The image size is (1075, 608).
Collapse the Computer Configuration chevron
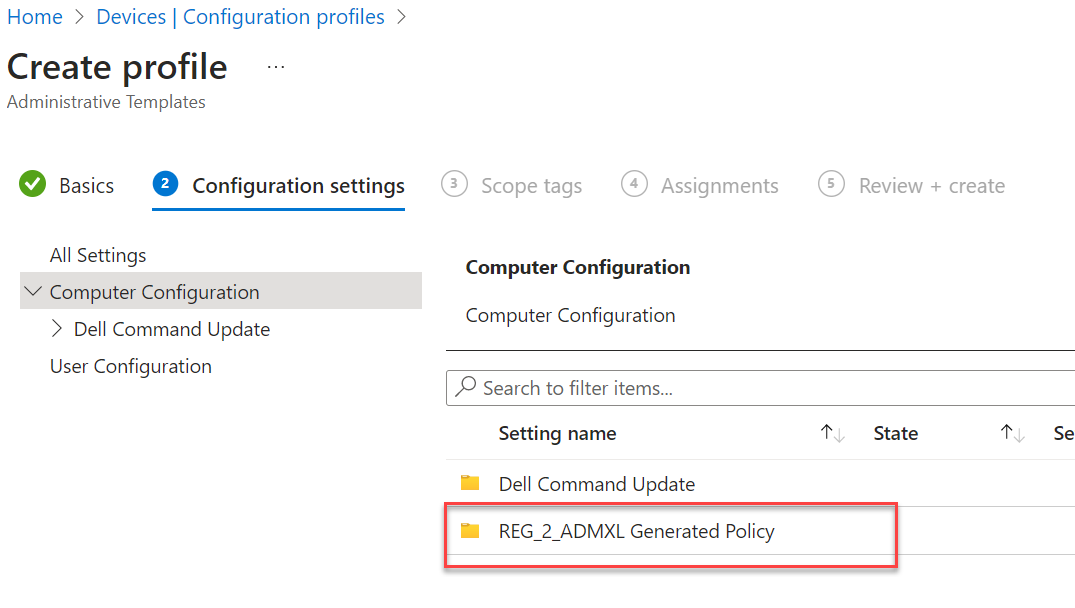tap(33, 291)
